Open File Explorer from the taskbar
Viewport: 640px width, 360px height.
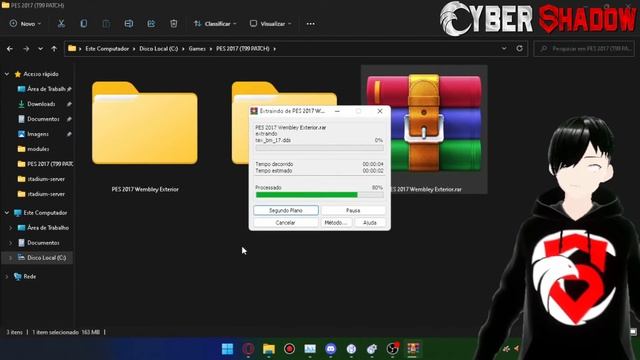[269, 349]
